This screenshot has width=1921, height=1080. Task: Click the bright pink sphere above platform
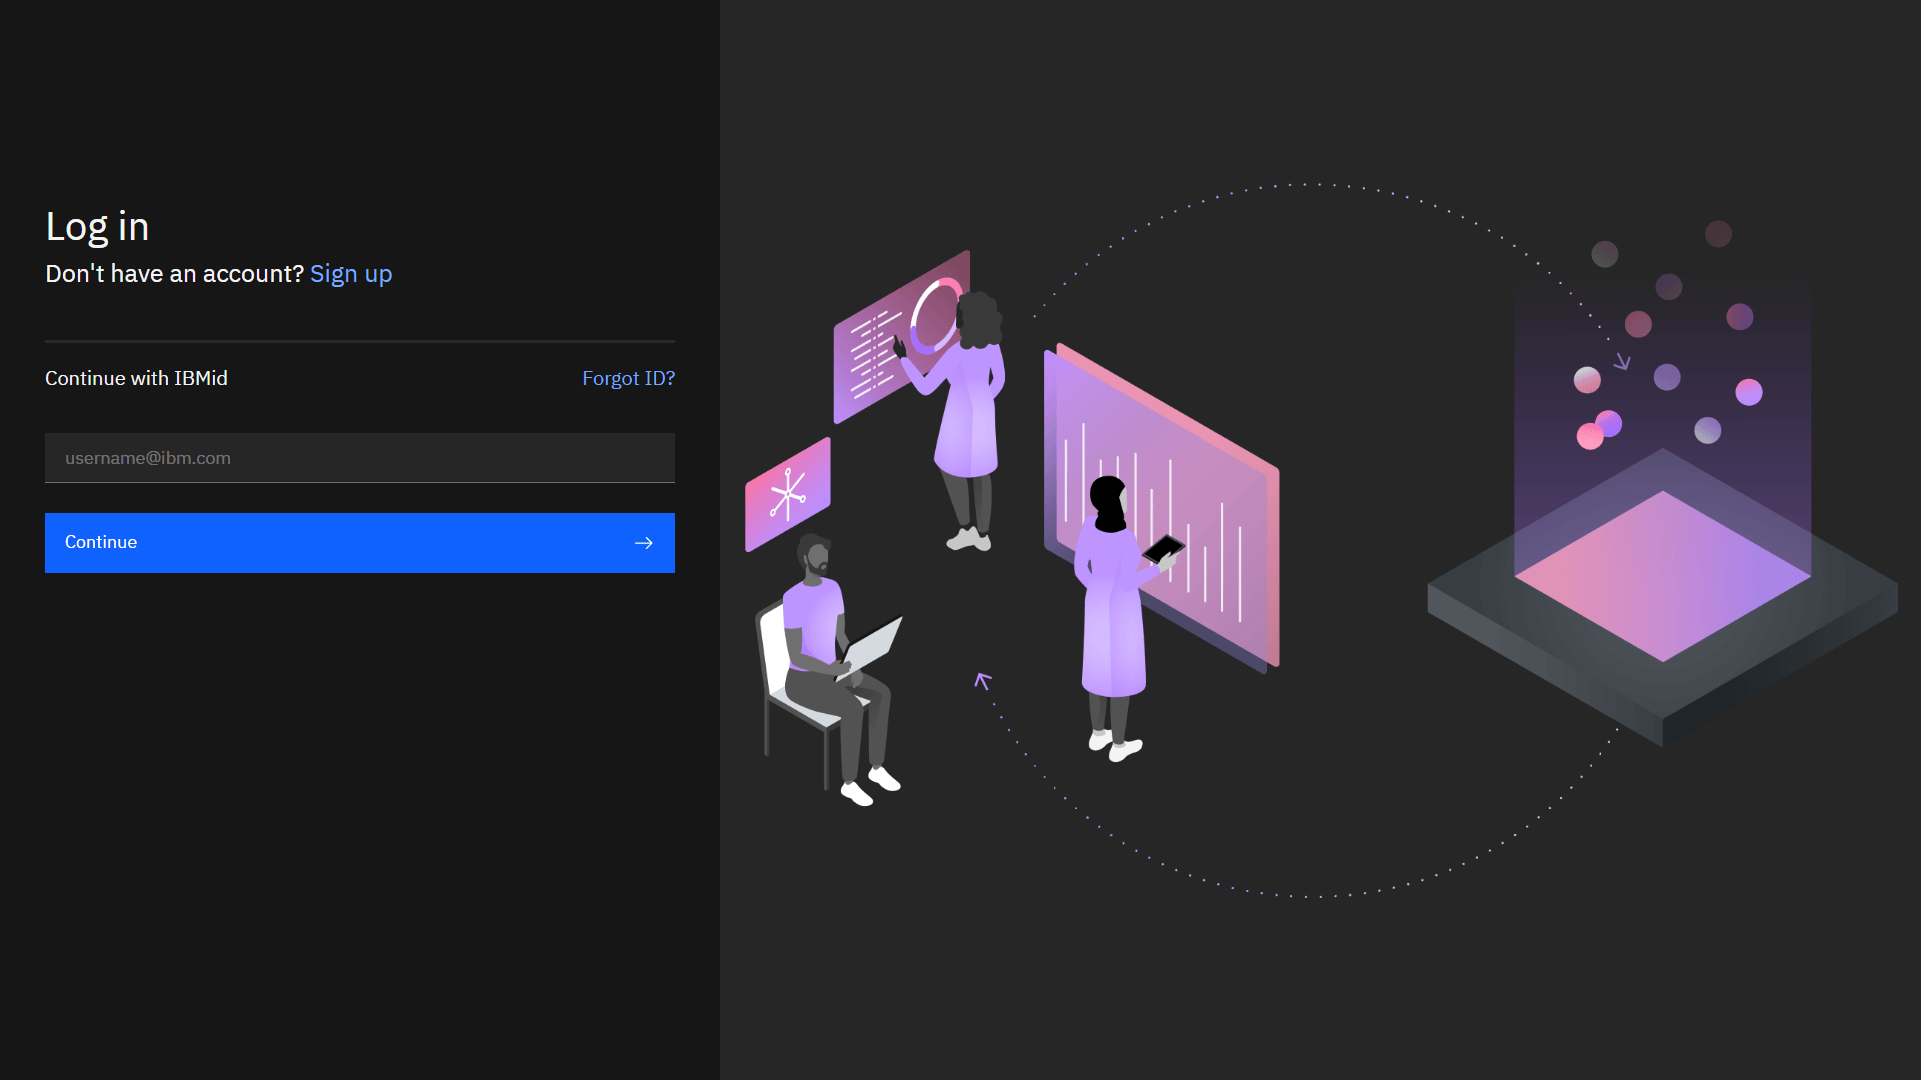pyautogui.click(x=1589, y=437)
